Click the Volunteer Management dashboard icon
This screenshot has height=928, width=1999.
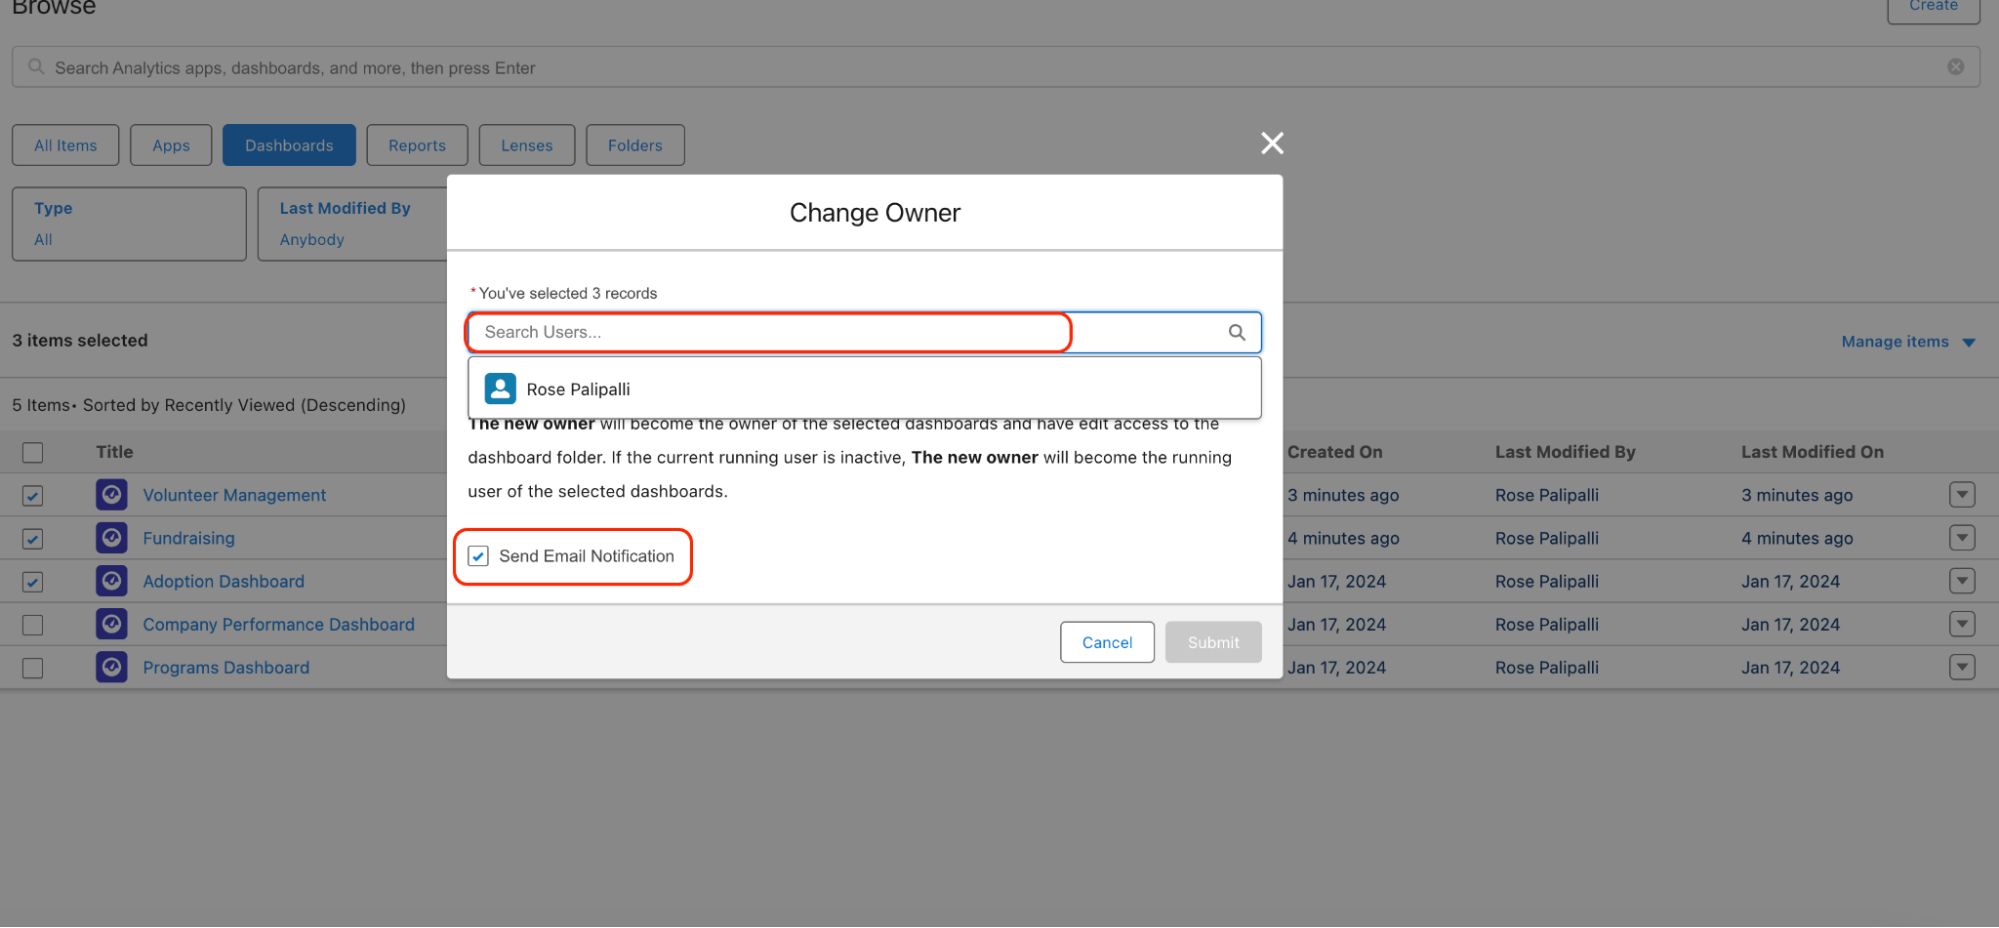point(112,495)
